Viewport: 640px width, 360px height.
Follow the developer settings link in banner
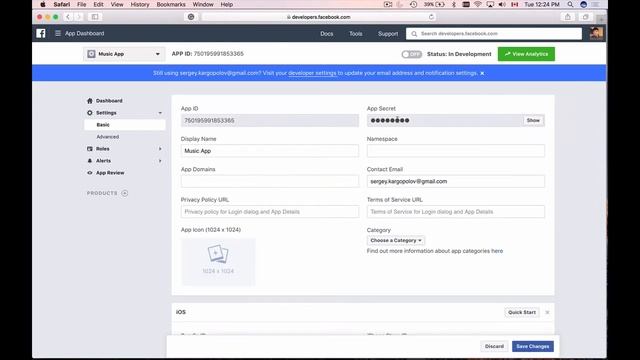312,73
